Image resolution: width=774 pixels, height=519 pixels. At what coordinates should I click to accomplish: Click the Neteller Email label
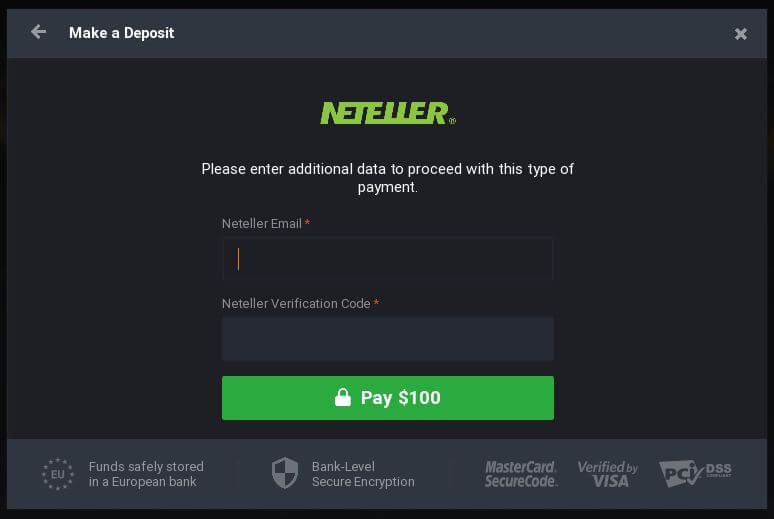point(262,224)
